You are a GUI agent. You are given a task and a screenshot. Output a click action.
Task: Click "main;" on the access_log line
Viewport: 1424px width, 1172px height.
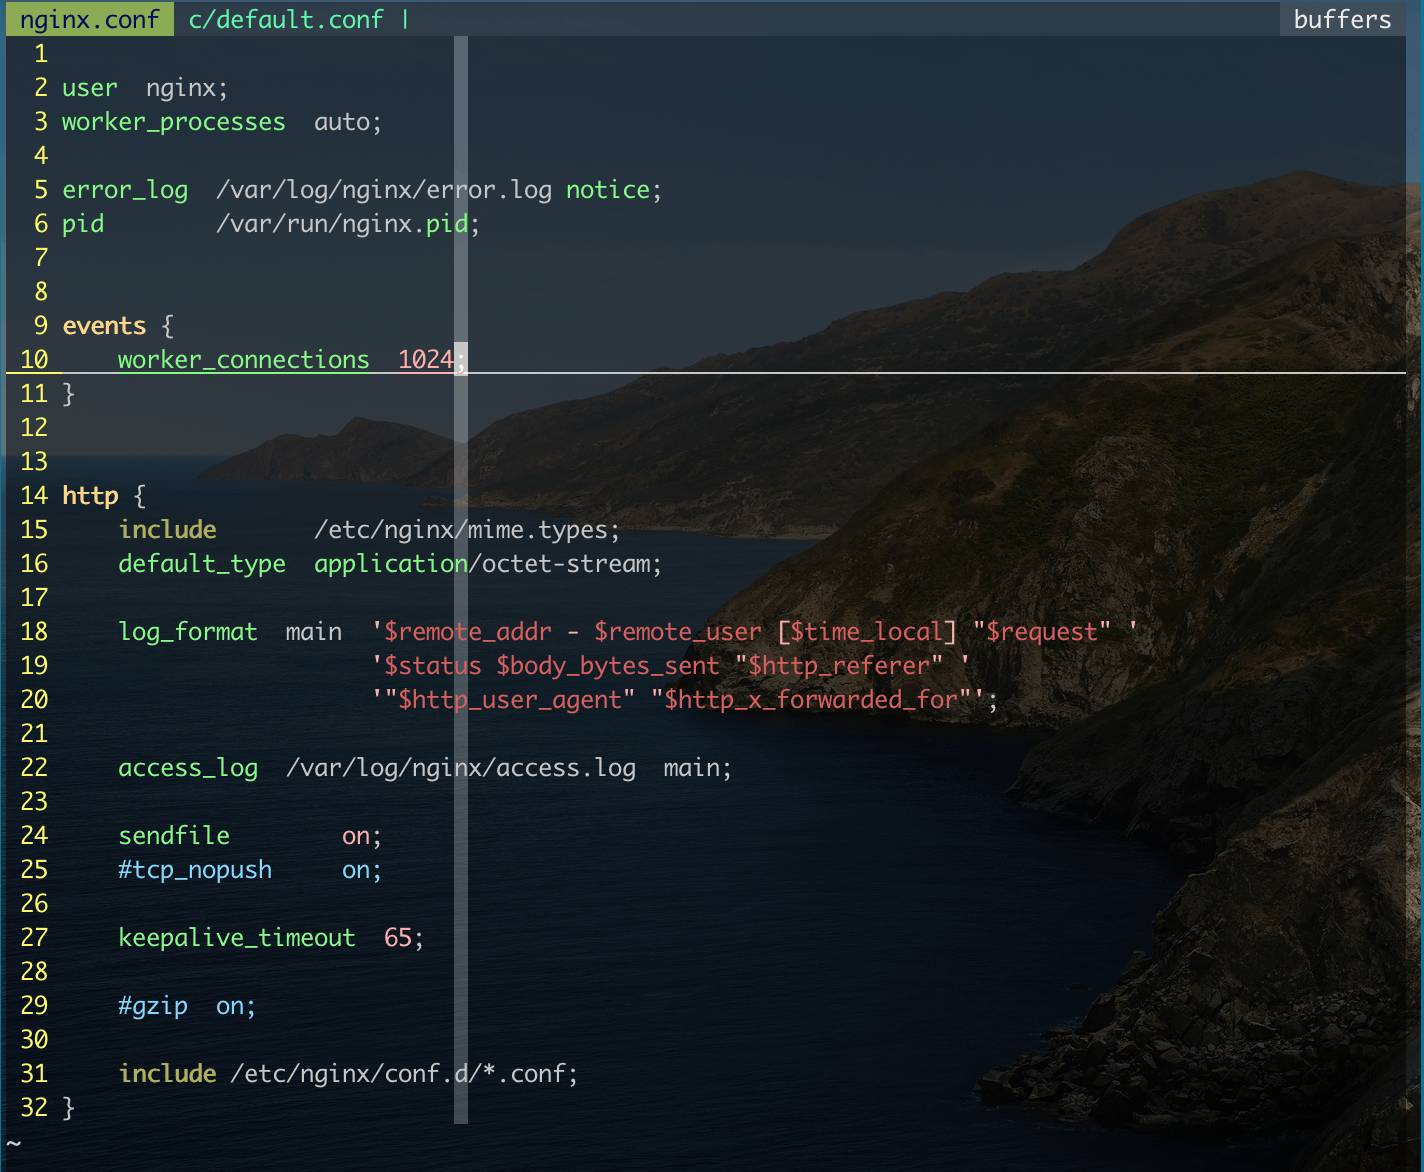point(698,768)
